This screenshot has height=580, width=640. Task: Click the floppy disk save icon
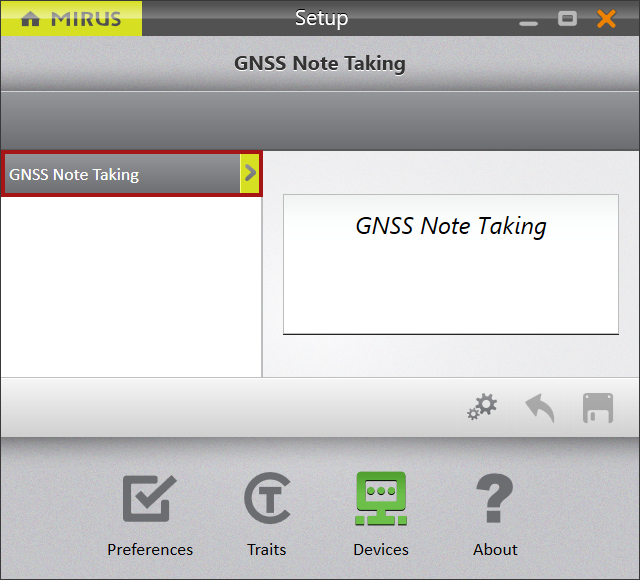click(598, 408)
